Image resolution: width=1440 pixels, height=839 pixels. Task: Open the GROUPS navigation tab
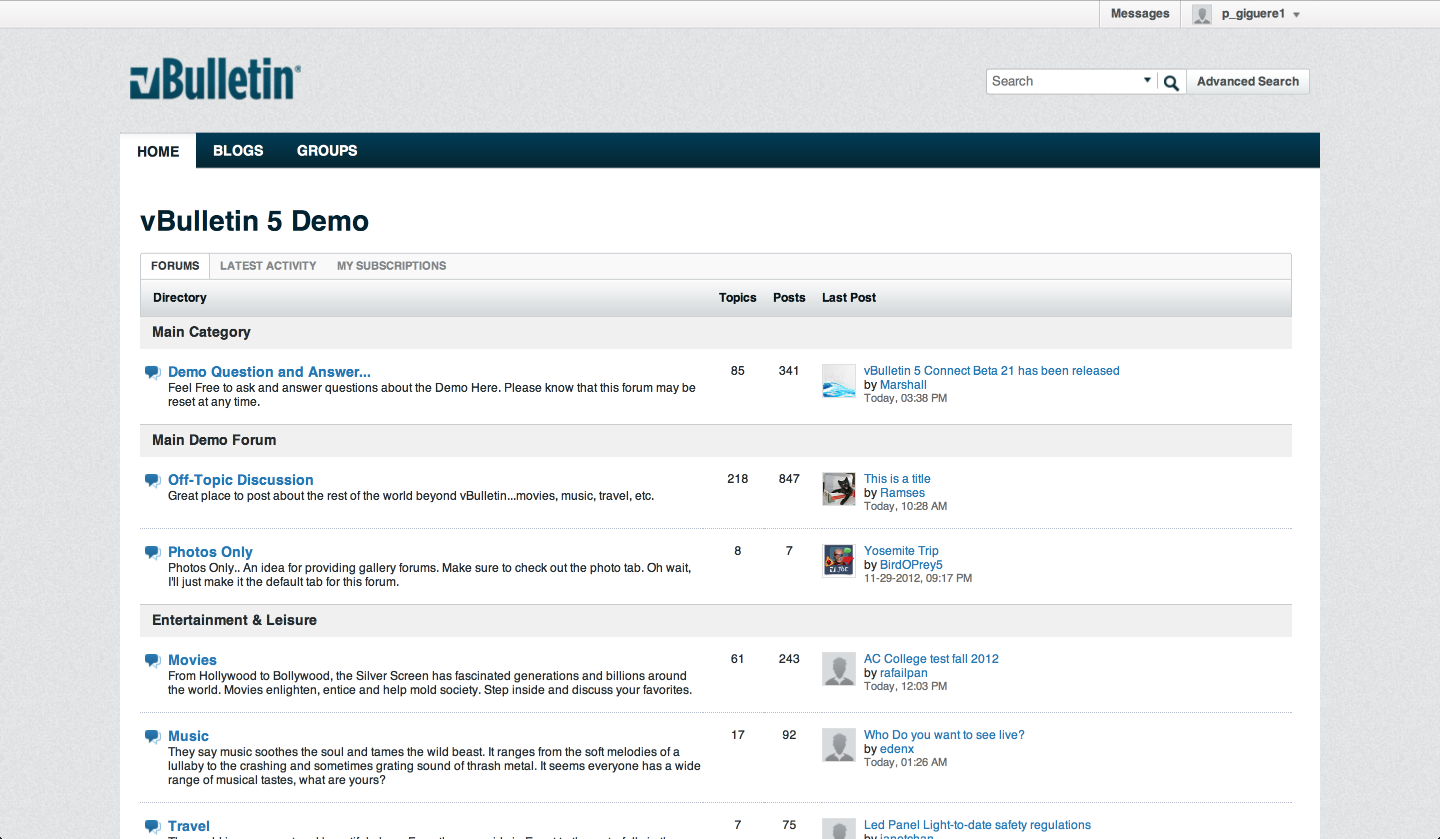click(327, 151)
